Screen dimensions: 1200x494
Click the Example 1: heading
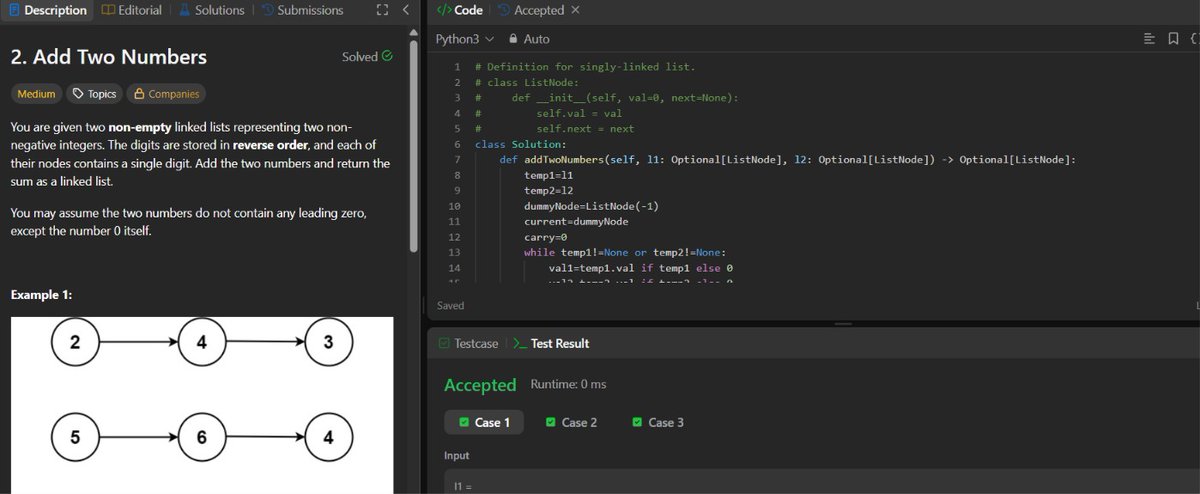[41, 295]
